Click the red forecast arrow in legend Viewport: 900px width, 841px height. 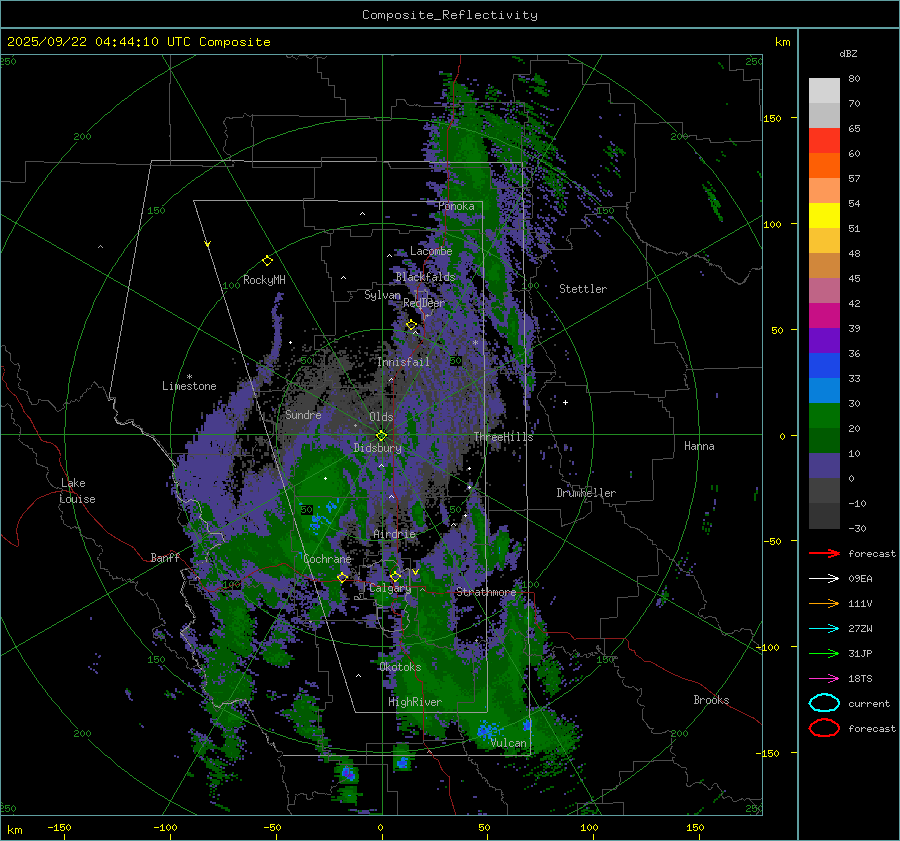[x=823, y=553]
